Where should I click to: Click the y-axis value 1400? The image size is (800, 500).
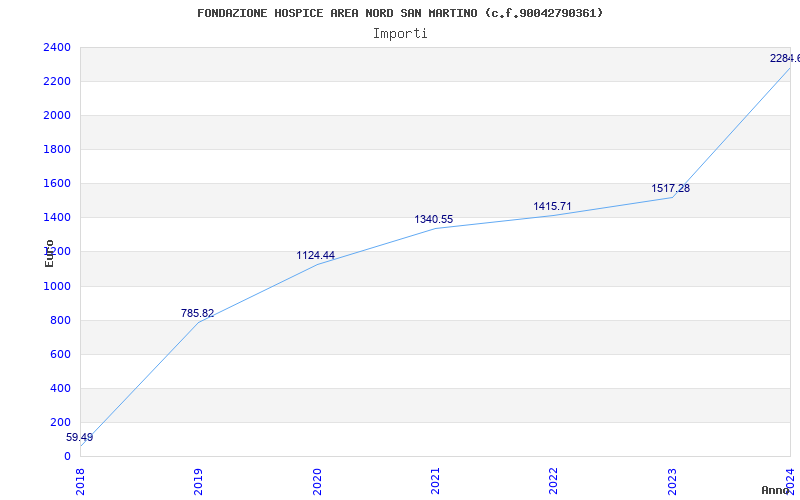click(57, 218)
